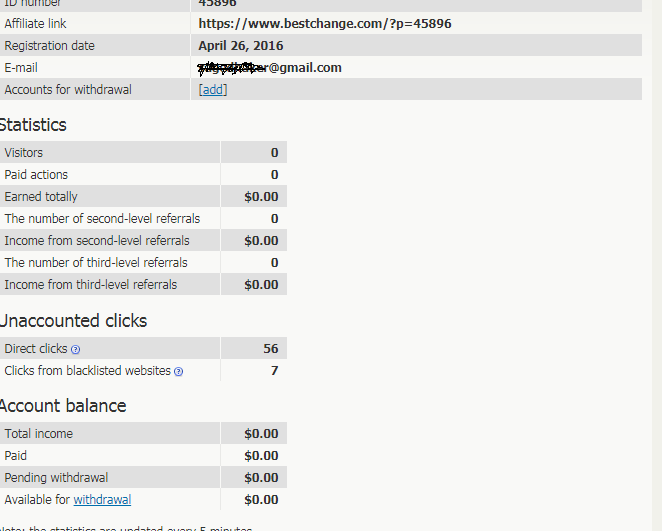Click Income from third-level referrals amount

[x=261, y=285]
